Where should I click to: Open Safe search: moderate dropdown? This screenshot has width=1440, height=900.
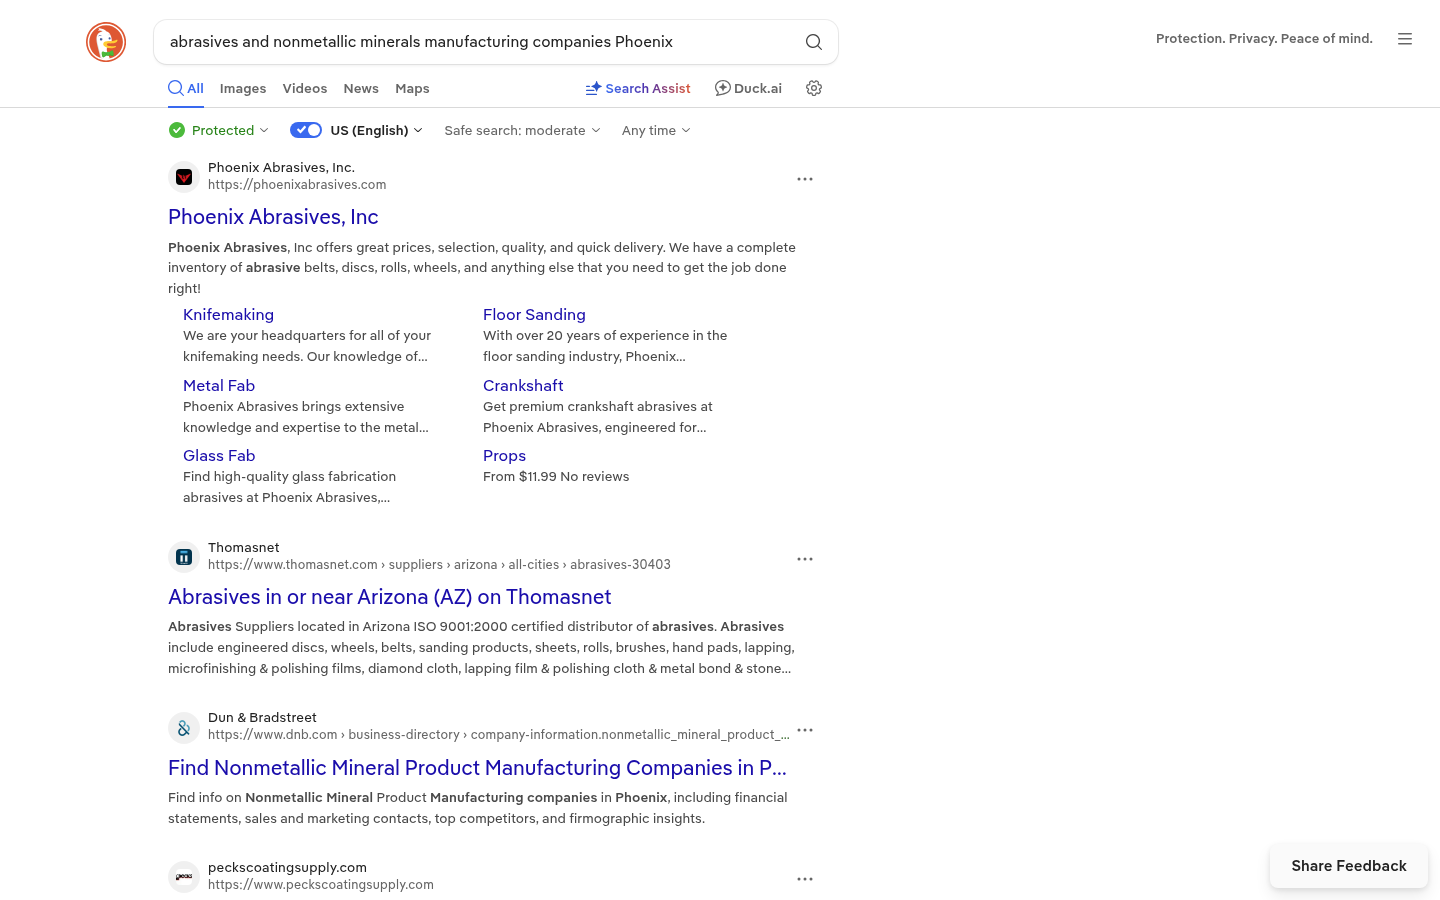[x=523, y=130]
